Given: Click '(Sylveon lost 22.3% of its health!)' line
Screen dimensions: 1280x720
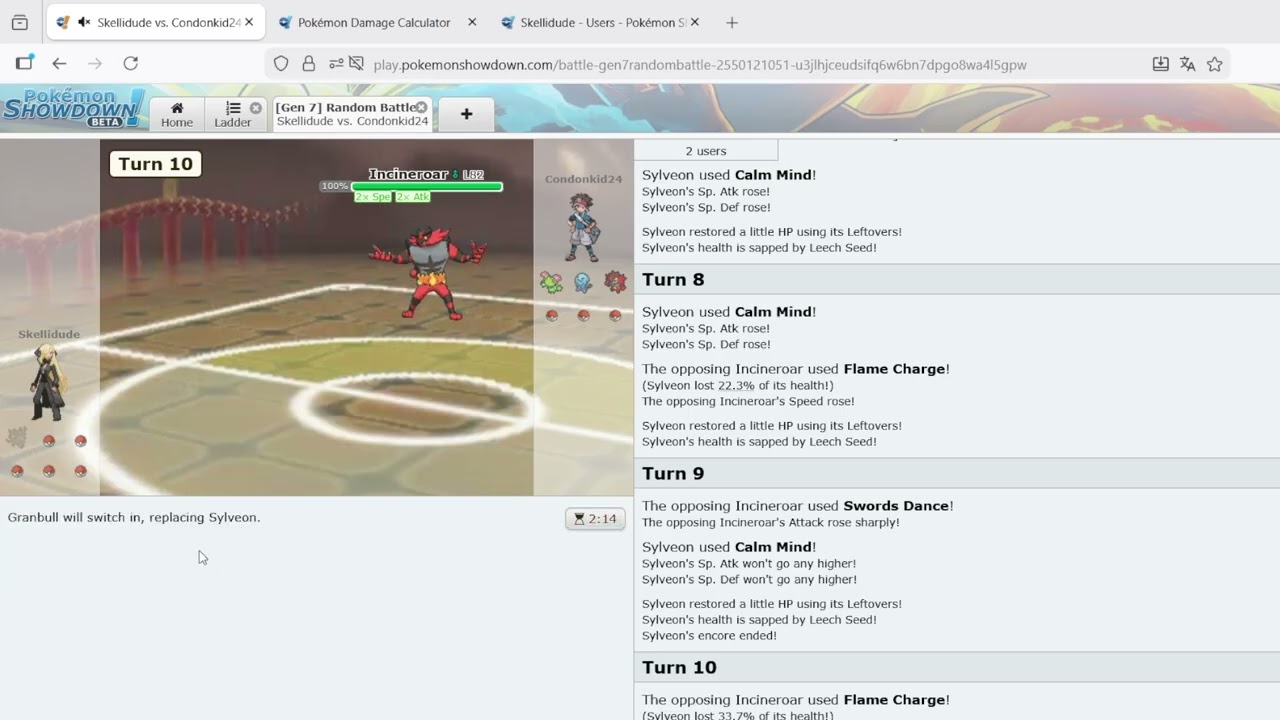Looking at the screenshot, I should [x=737, y=385].
